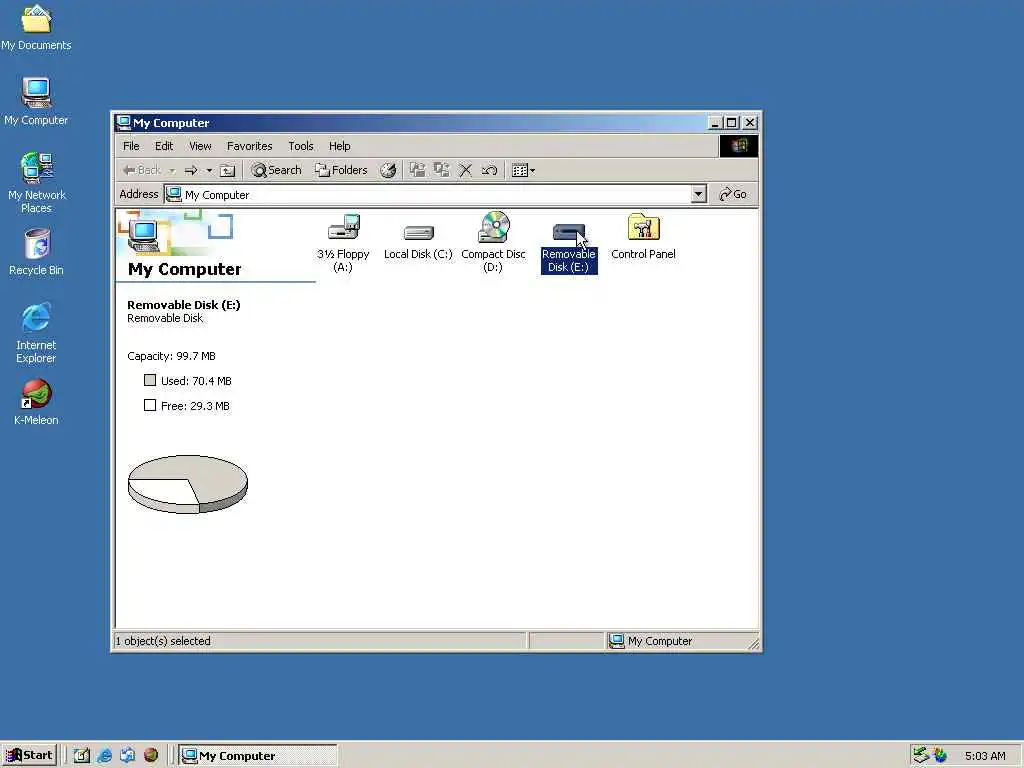1024x768 pixels.
Task: Click the '1 object(s) selected' status text
Action: click(163, 641)
